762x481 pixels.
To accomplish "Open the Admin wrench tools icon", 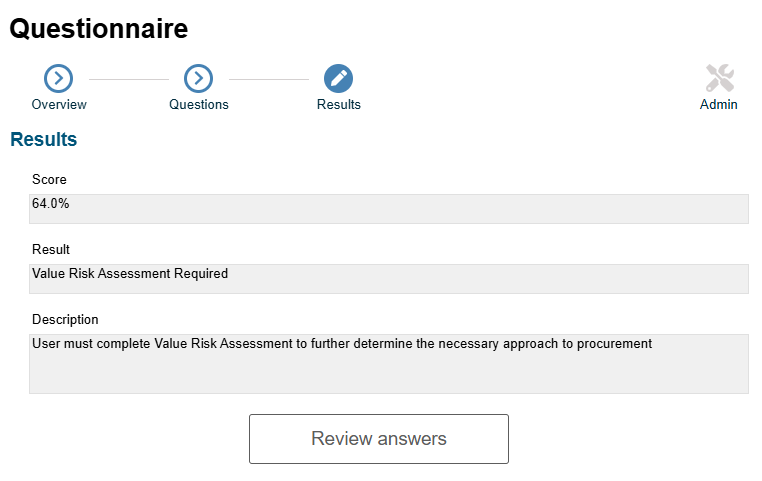I will coord(720,78).
